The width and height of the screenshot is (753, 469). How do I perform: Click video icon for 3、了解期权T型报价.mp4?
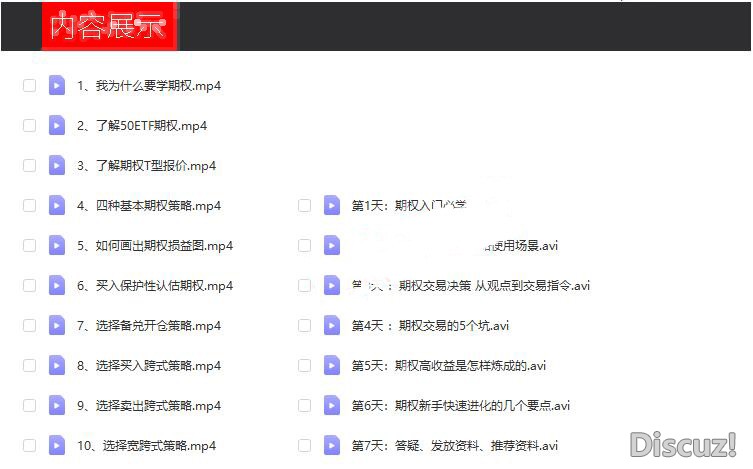57,166
